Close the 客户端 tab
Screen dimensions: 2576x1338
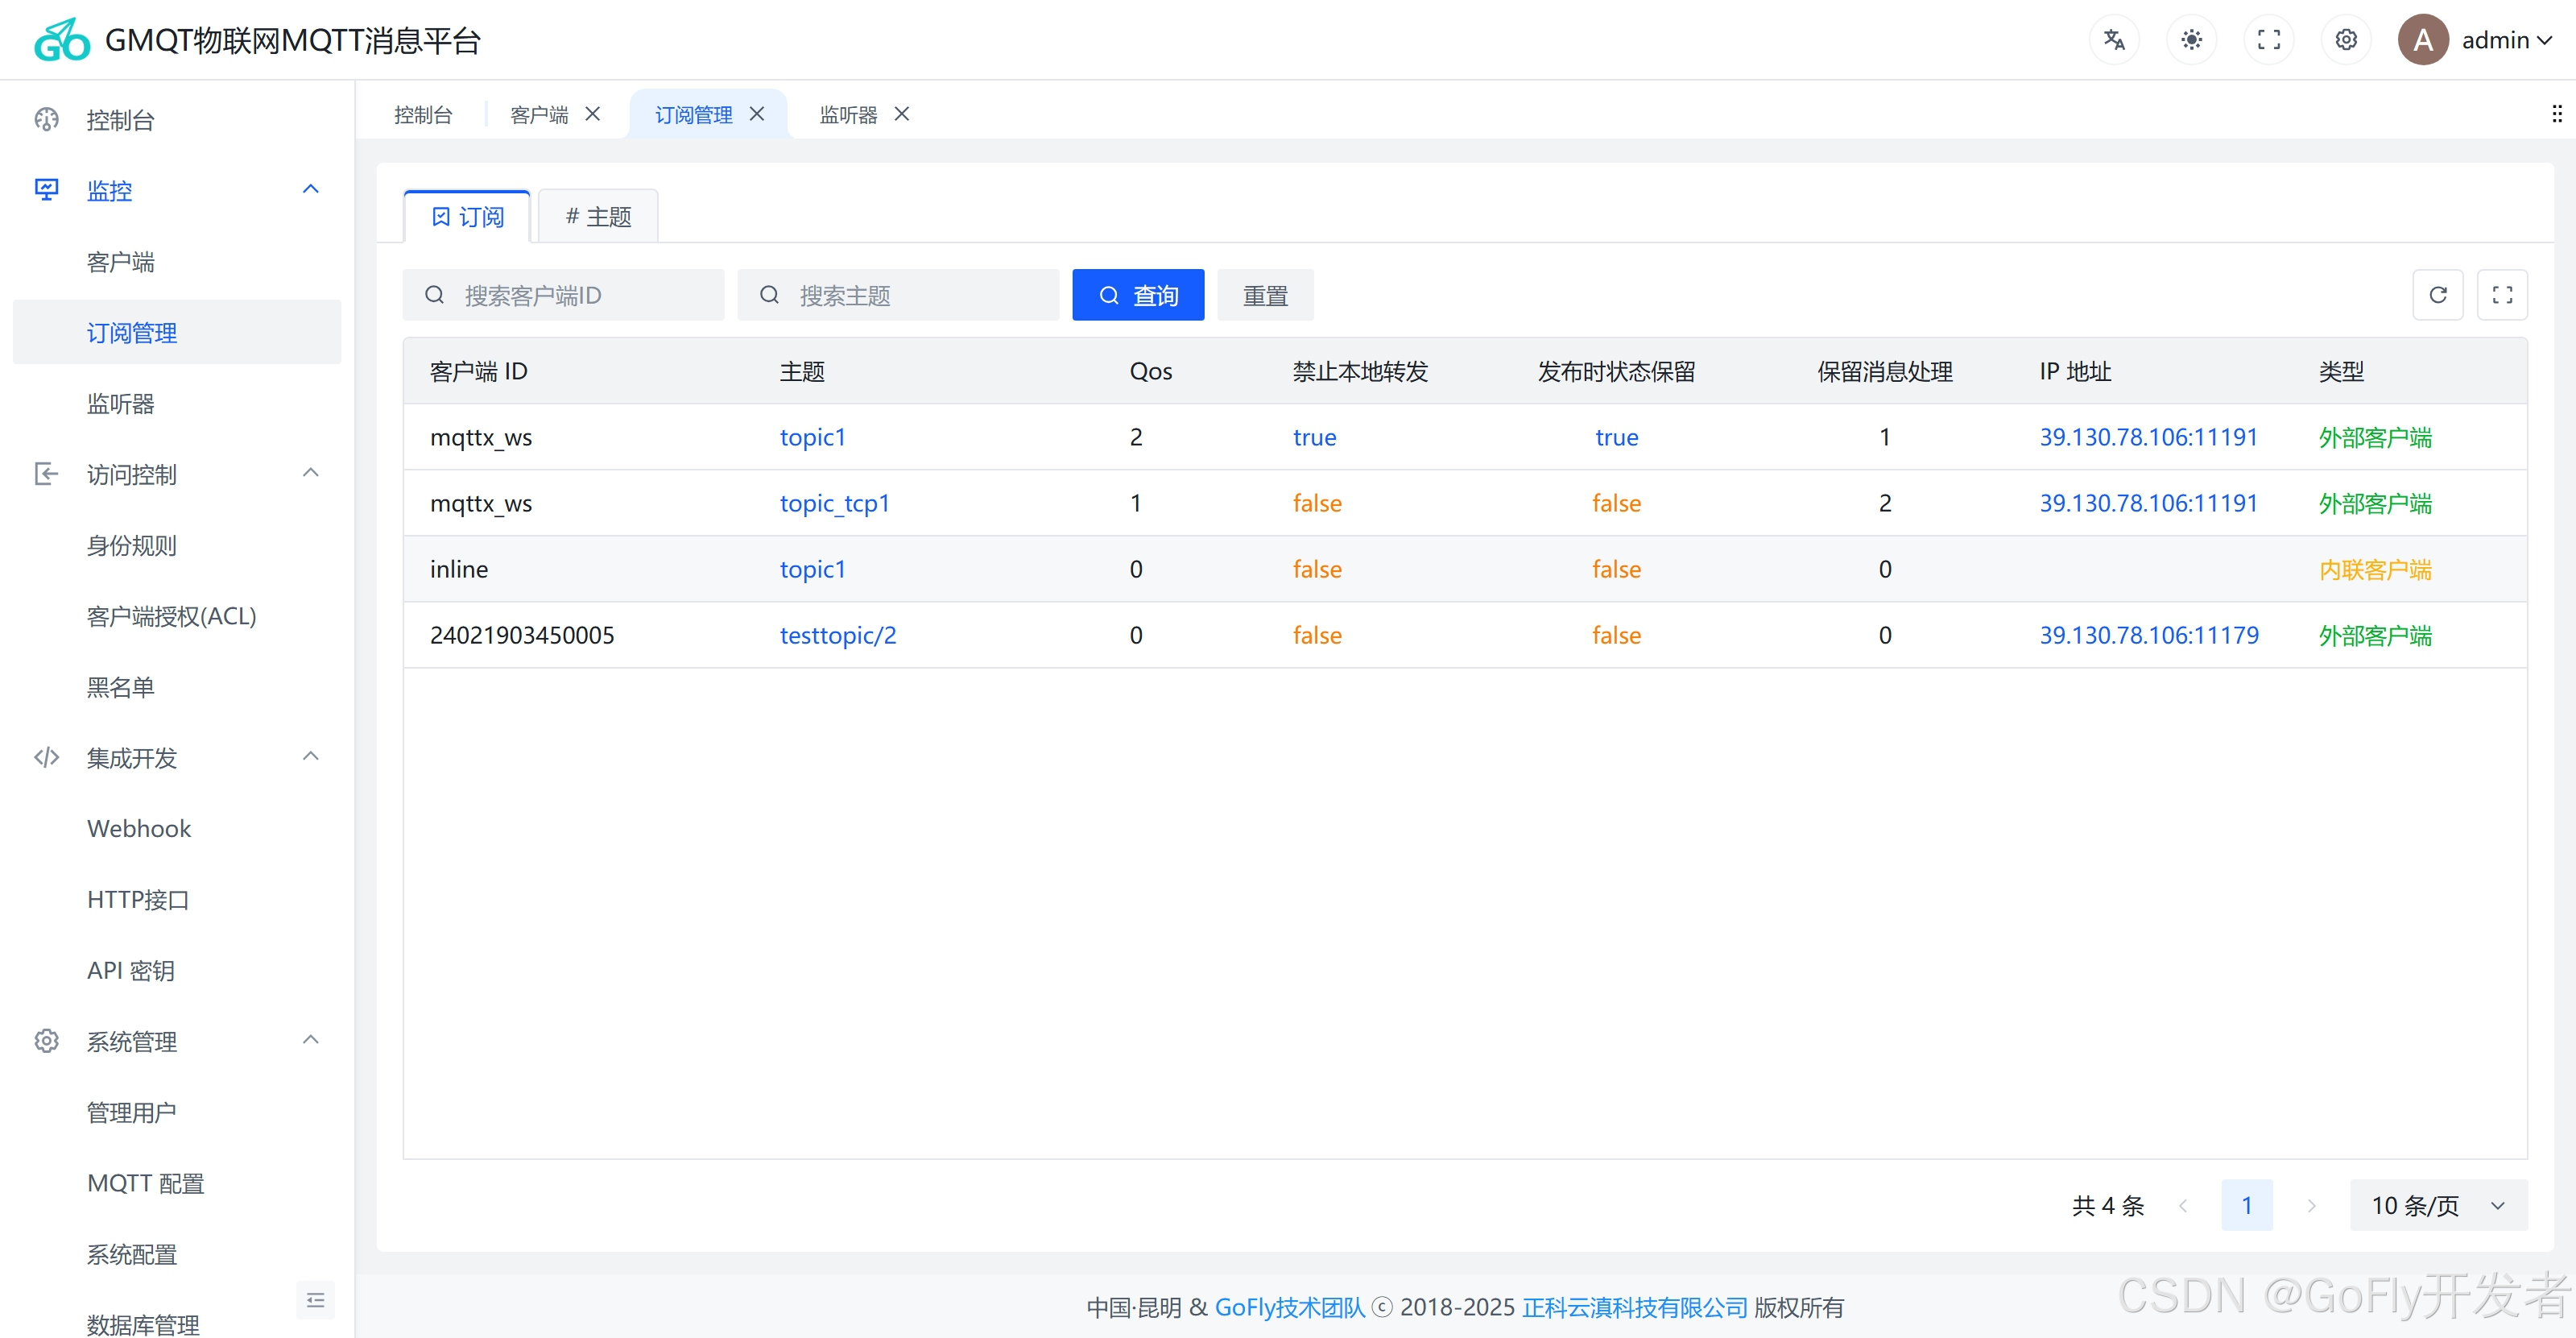click(593, 114)
